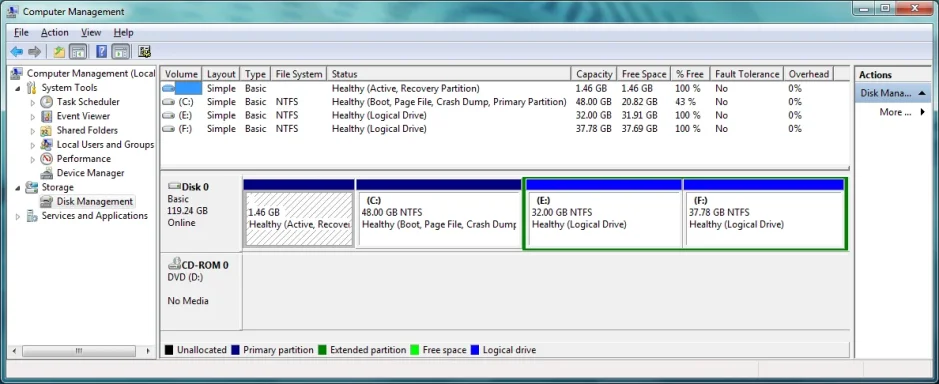Image resolution: width=939 pixels, height=384 pixels.
Task: Click the Back arrow toolbar icon
Action: pos(17,52)
